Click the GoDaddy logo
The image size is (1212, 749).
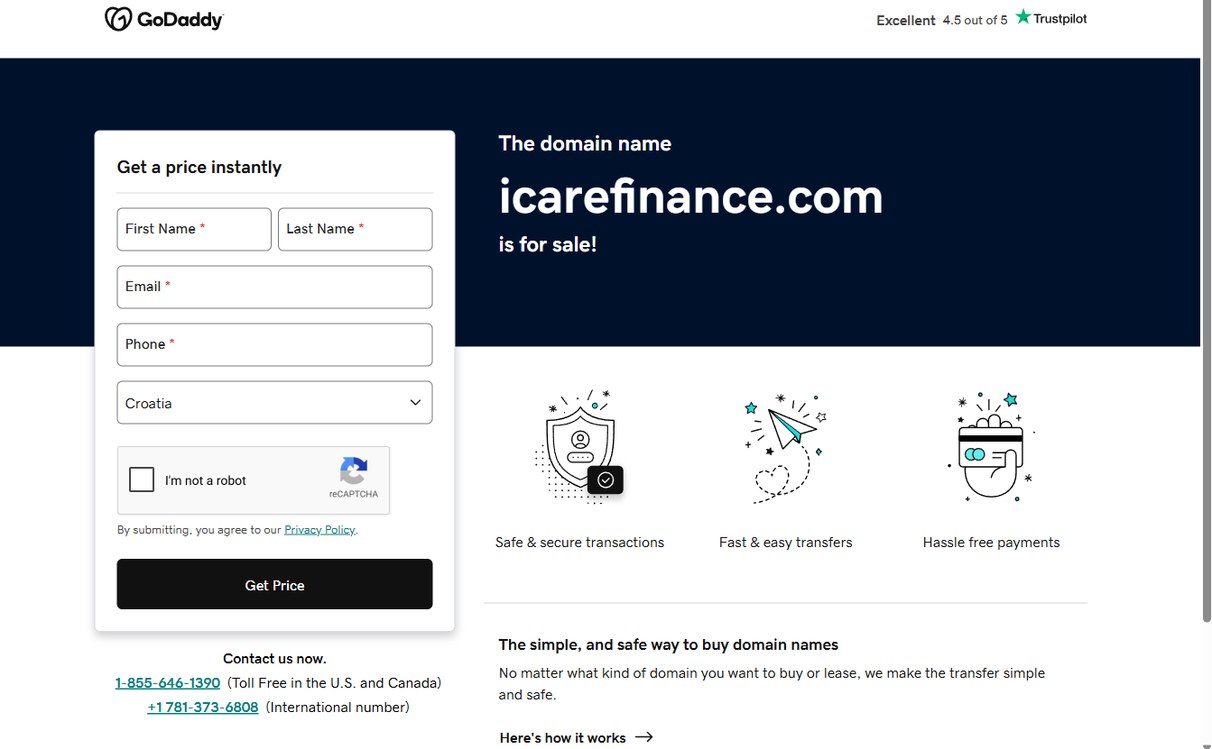[x=164, y=19]
